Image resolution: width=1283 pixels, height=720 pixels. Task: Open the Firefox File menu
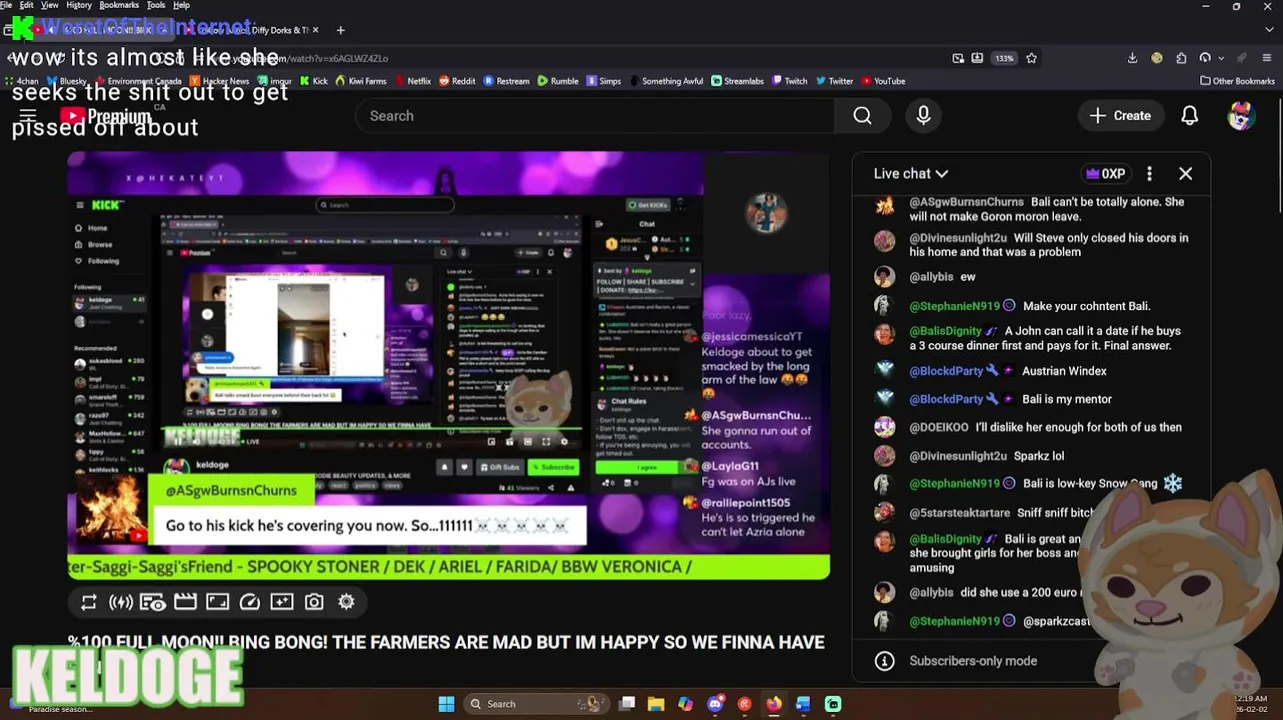tap(6, 5)
